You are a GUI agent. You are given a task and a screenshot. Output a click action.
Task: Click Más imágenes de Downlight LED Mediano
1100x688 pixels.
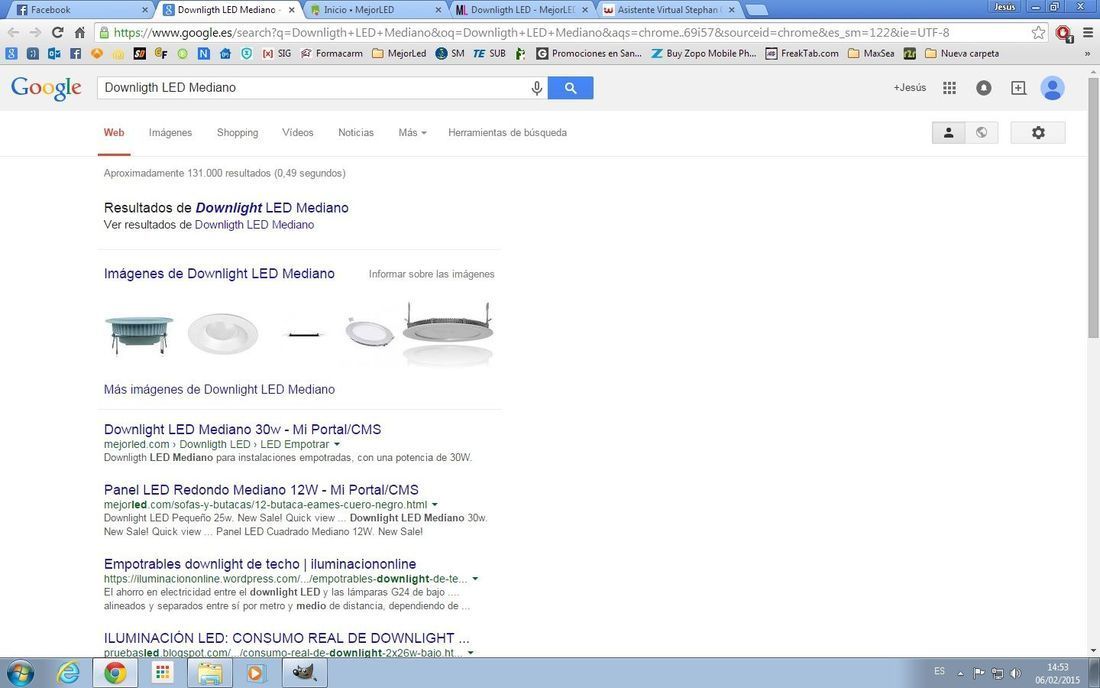tap(219, 389)
